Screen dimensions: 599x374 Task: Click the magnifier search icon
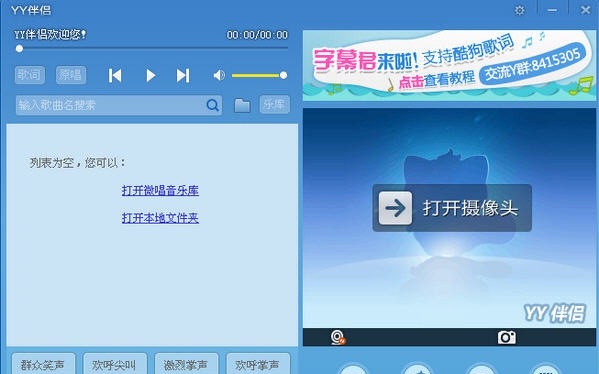(213, 105)
